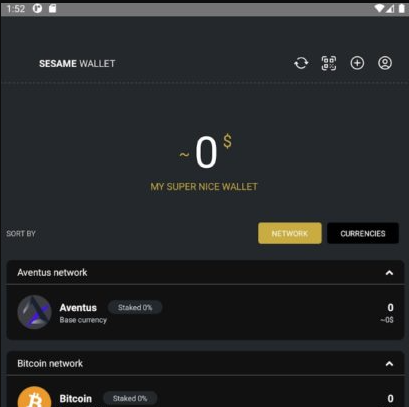Viewport: 409px width, 407px height.
Task: Tap the Wi-Fi status bar icon
Action: click(379, 8)
